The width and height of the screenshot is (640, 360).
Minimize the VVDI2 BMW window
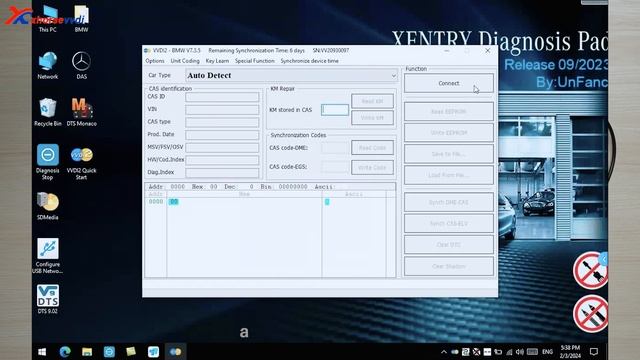coord(447,51)
